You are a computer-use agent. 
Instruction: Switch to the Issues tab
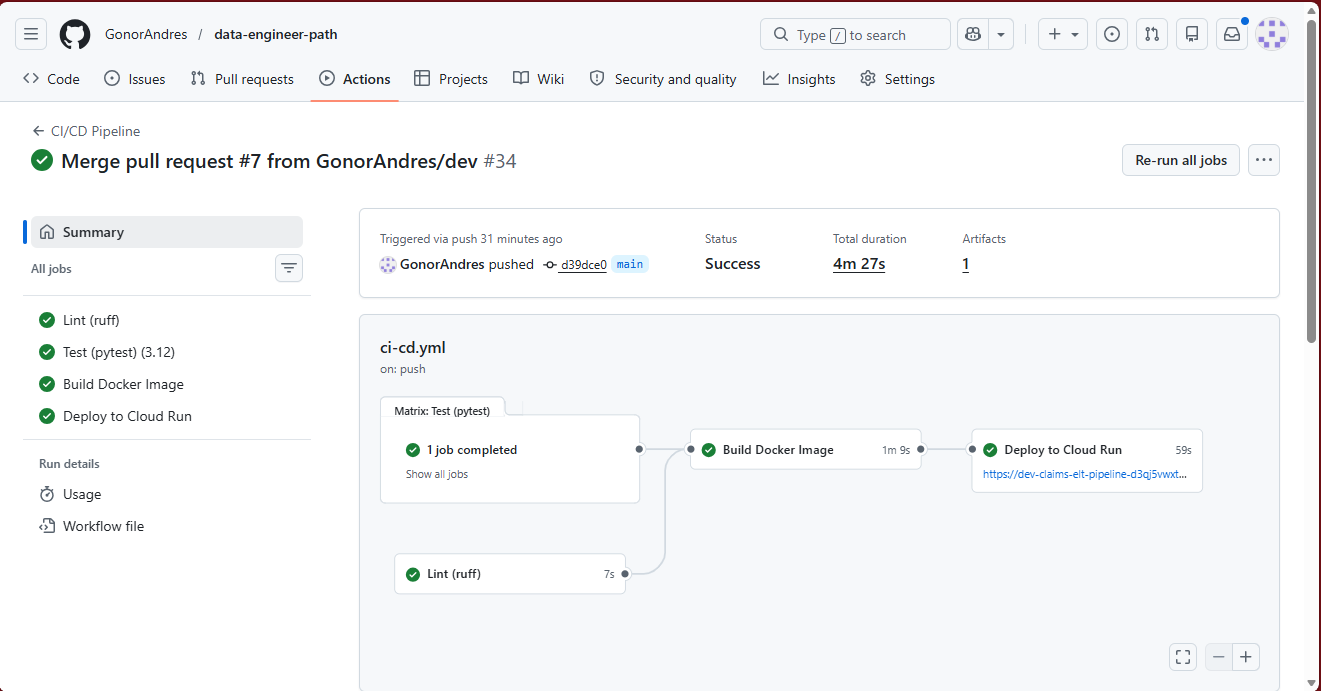coord(135,79)
